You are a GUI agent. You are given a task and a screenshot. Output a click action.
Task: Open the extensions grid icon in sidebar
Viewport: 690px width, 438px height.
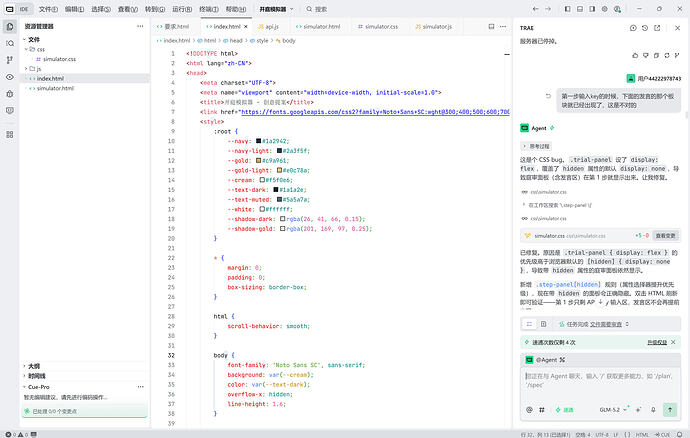click(x=10, y=134)
